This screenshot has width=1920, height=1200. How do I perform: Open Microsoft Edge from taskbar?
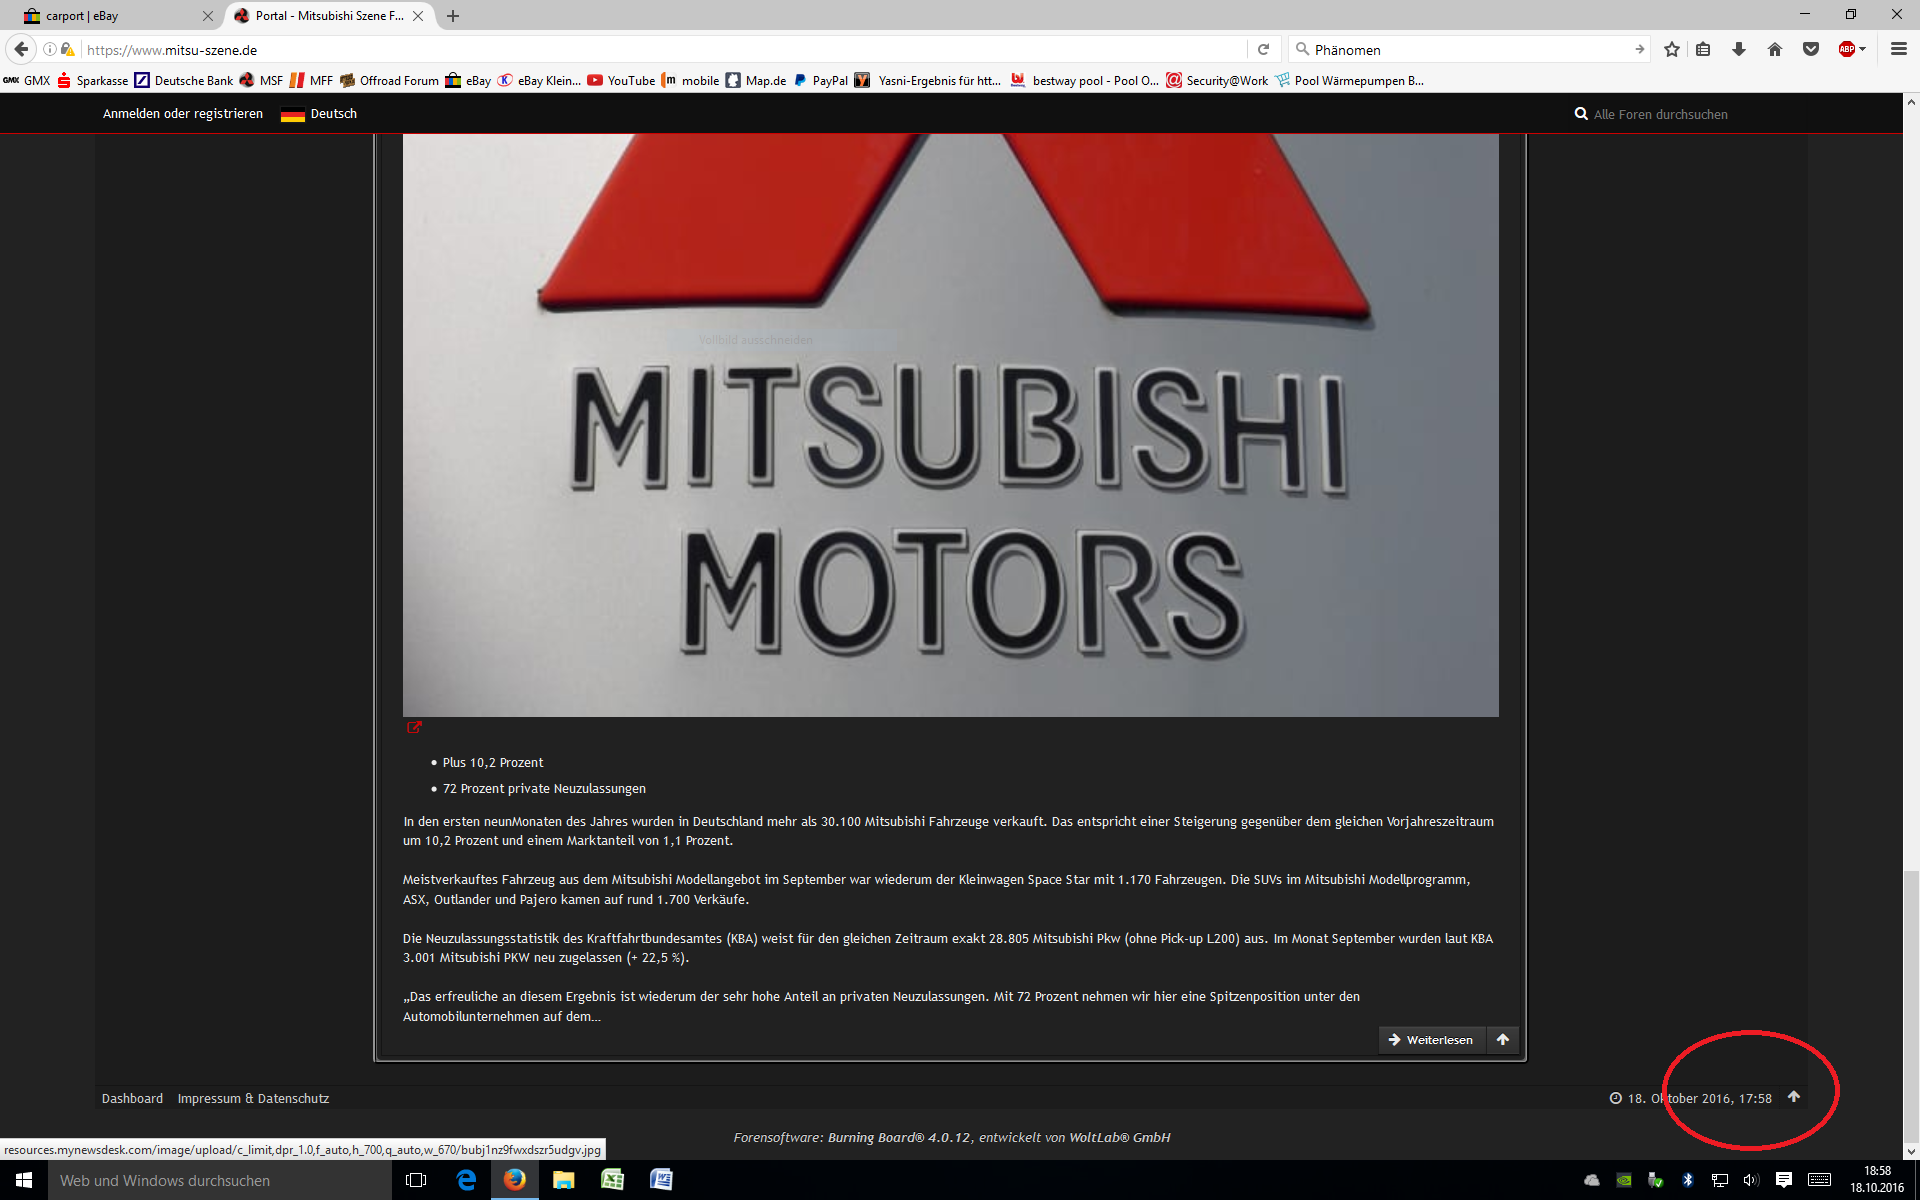coord(466,1180)
